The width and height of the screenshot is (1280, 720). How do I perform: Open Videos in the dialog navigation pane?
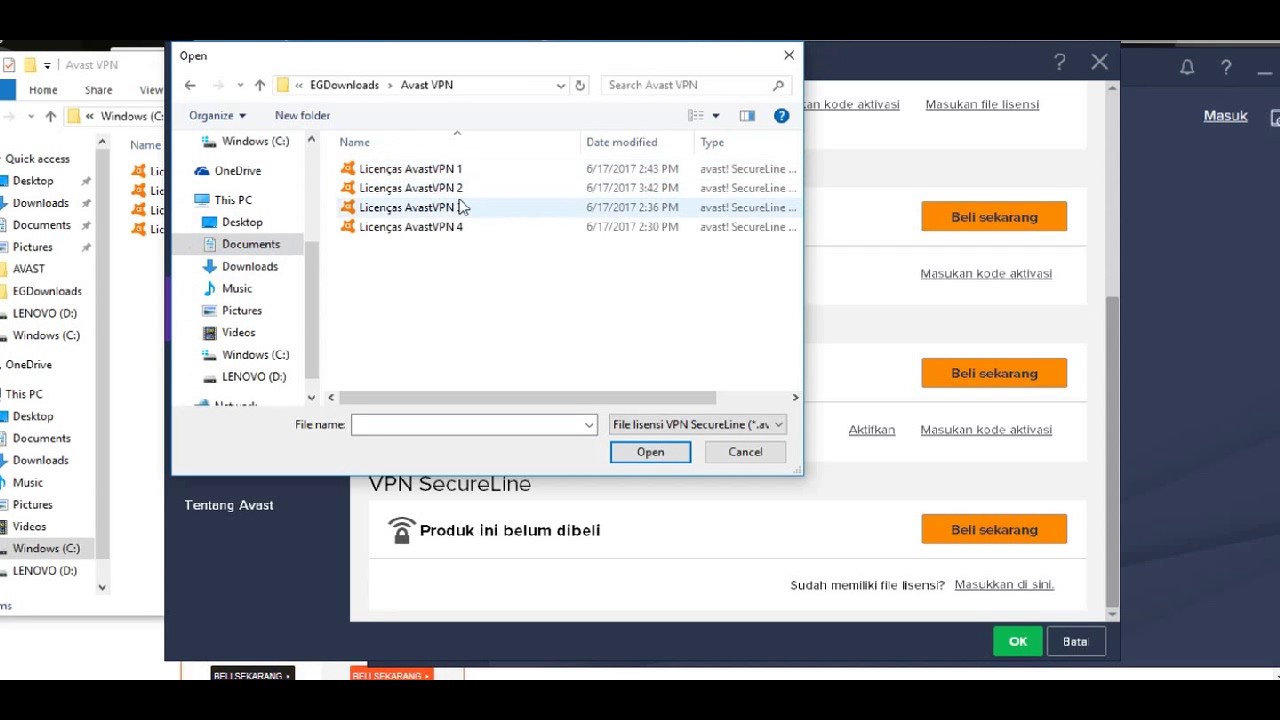[238, 332]
